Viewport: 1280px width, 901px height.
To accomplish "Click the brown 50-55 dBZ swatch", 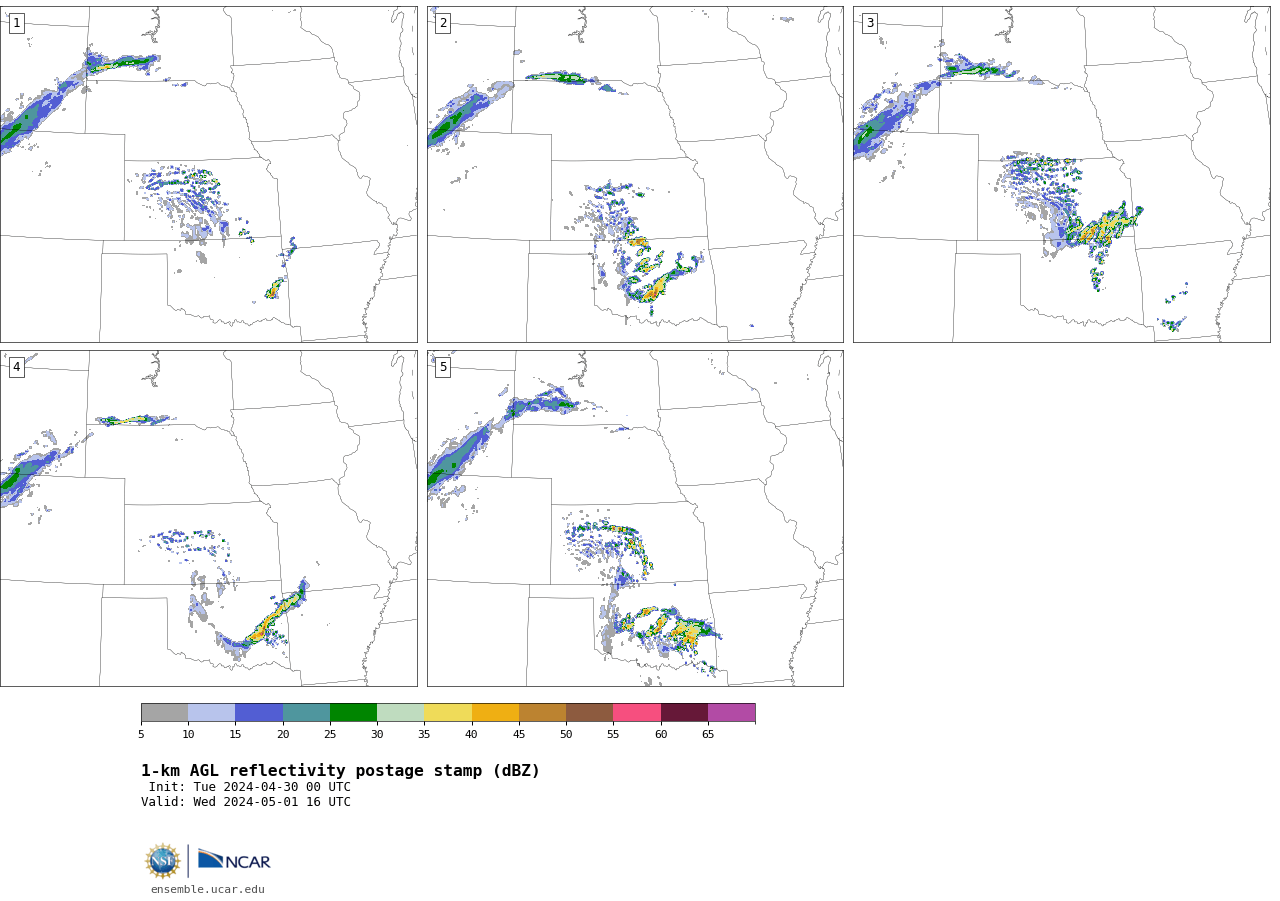I will click(x=590, y=712).
